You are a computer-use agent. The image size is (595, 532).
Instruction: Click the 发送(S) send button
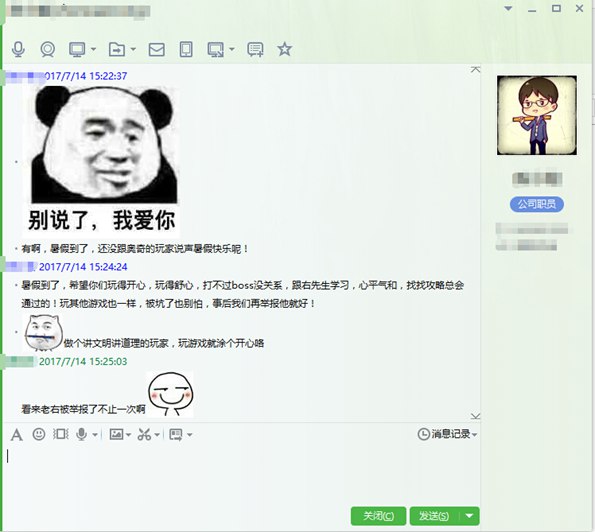(434, 516)
